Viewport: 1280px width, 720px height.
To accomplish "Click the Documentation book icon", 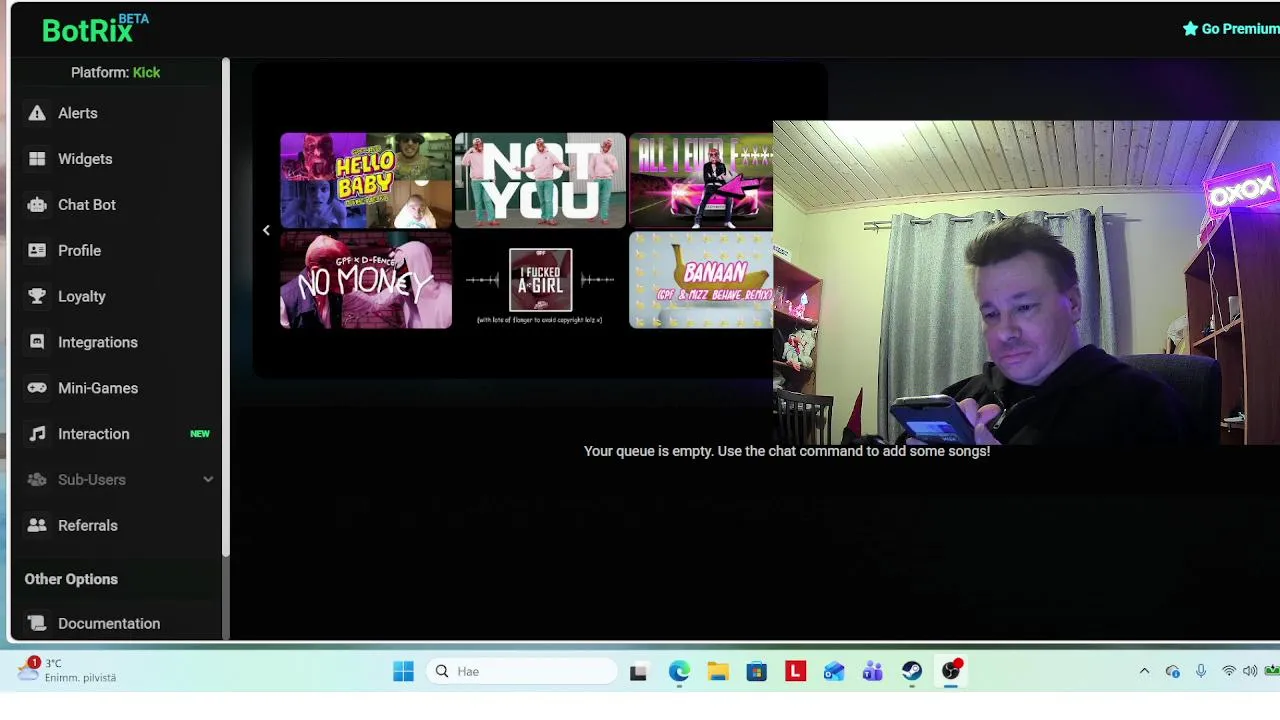I will [37, 623].
